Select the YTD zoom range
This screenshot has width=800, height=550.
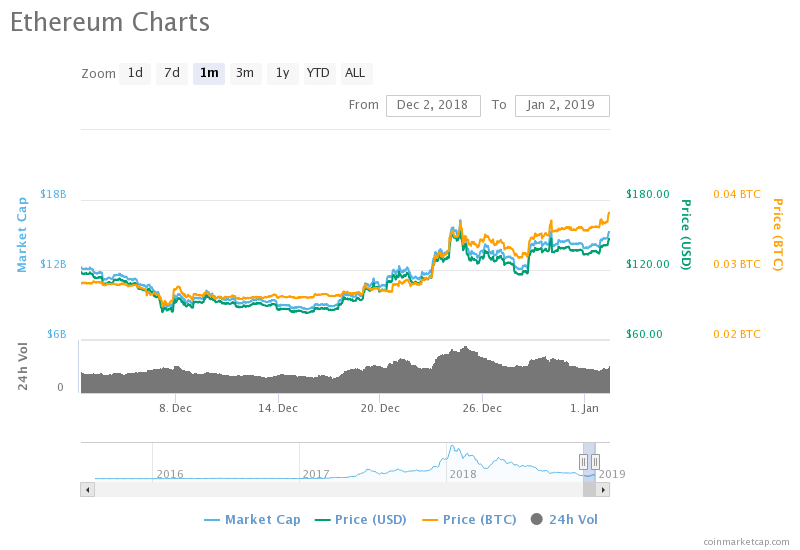319,73
